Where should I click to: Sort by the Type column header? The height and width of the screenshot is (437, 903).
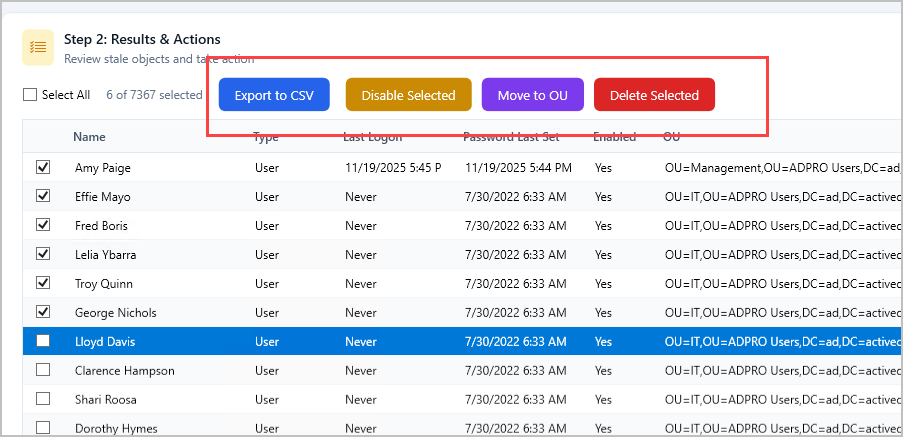tap(265, 137)
